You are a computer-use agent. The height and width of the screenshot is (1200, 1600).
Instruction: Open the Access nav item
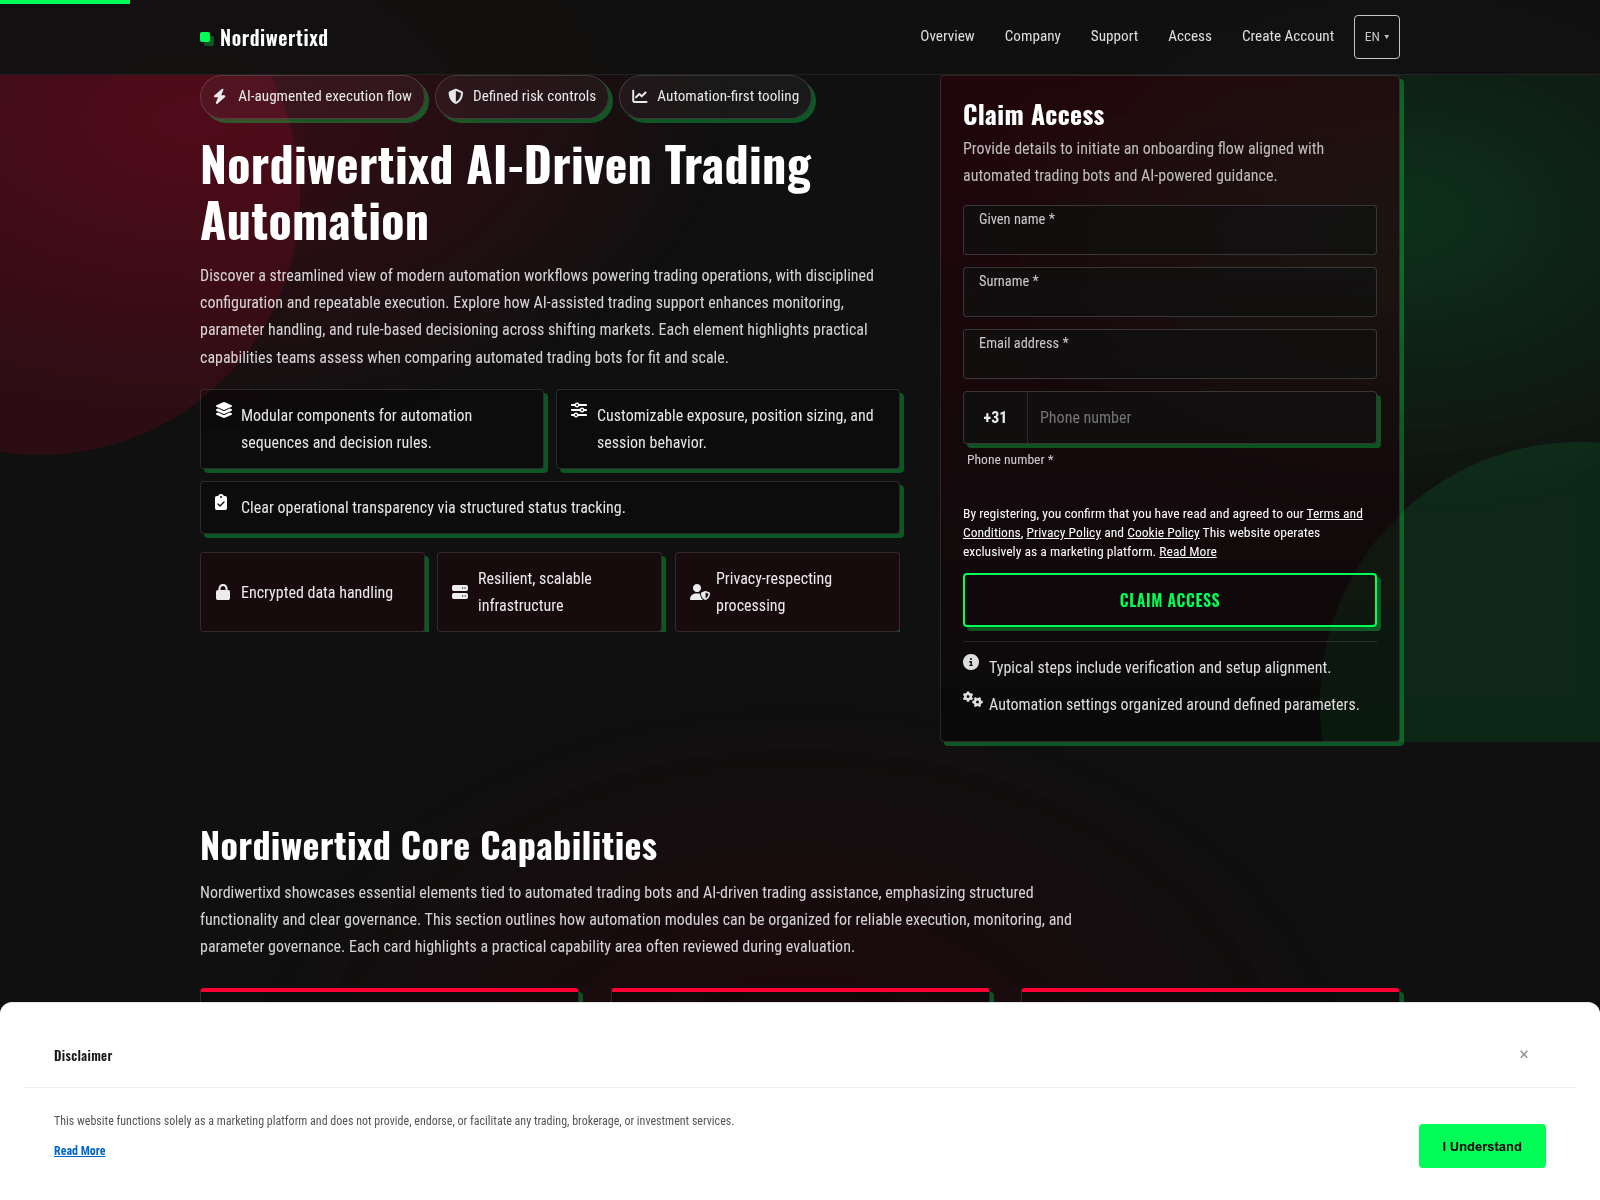1190,37
